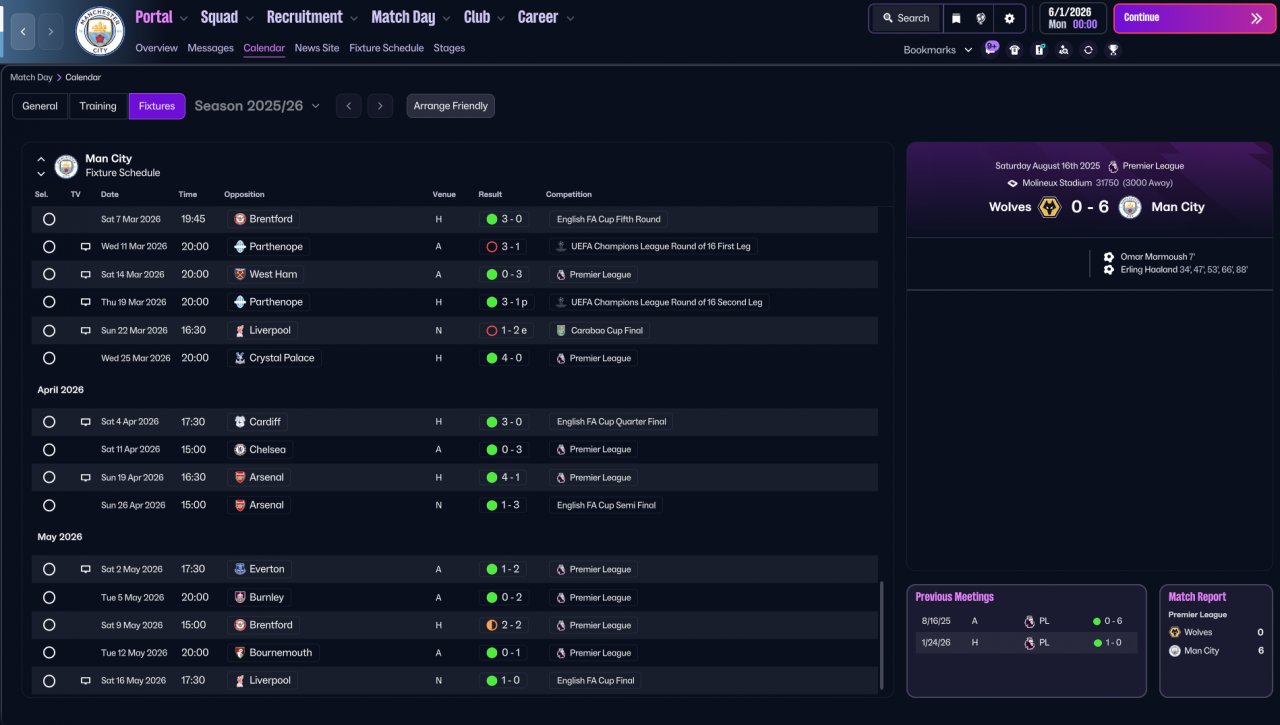The width and height of the screenshot is (1280, 725).
Task: Click the Wolves crest in the match summary
Action: [1050, 207]
